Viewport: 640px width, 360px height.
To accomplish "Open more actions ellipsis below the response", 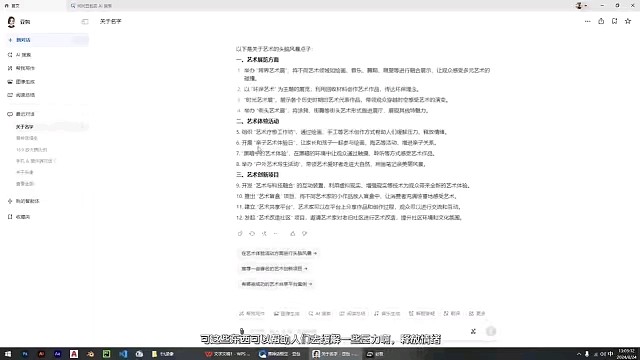I will pos(276,233).
